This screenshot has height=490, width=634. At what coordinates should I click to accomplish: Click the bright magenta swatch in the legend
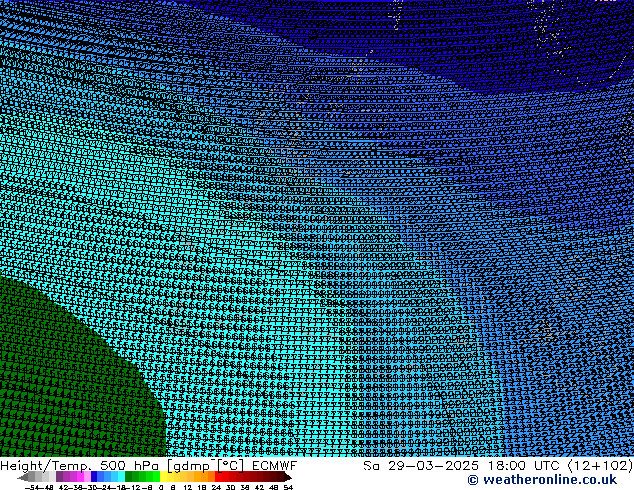(80, 476)
